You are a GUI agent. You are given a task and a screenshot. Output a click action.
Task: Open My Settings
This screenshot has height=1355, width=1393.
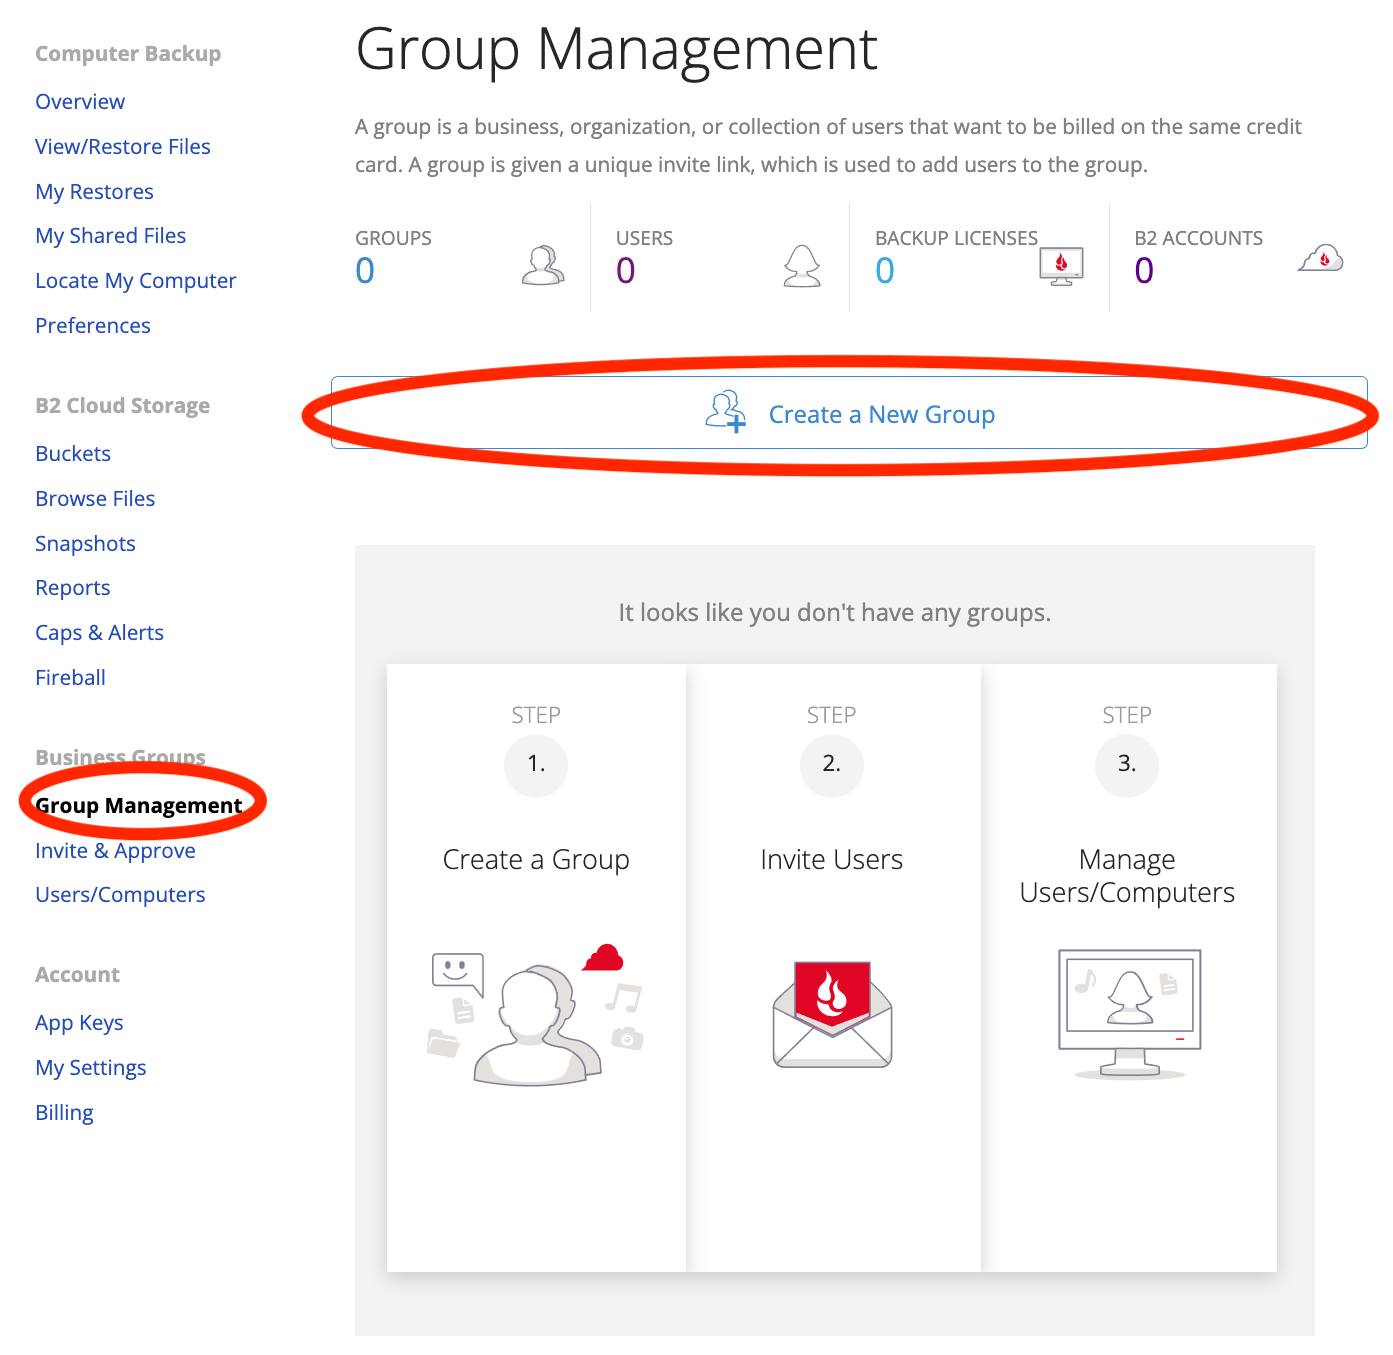click(x=91, y=1068)
